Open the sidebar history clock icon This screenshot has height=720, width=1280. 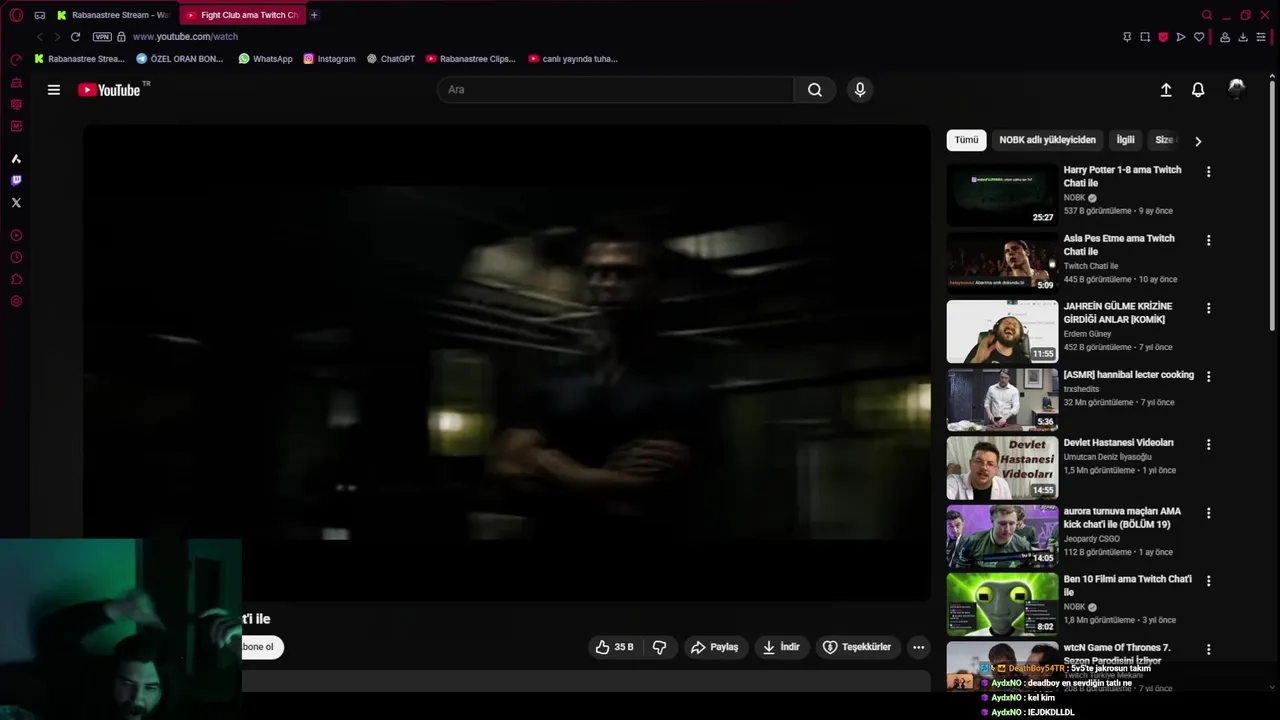point(16,258)
